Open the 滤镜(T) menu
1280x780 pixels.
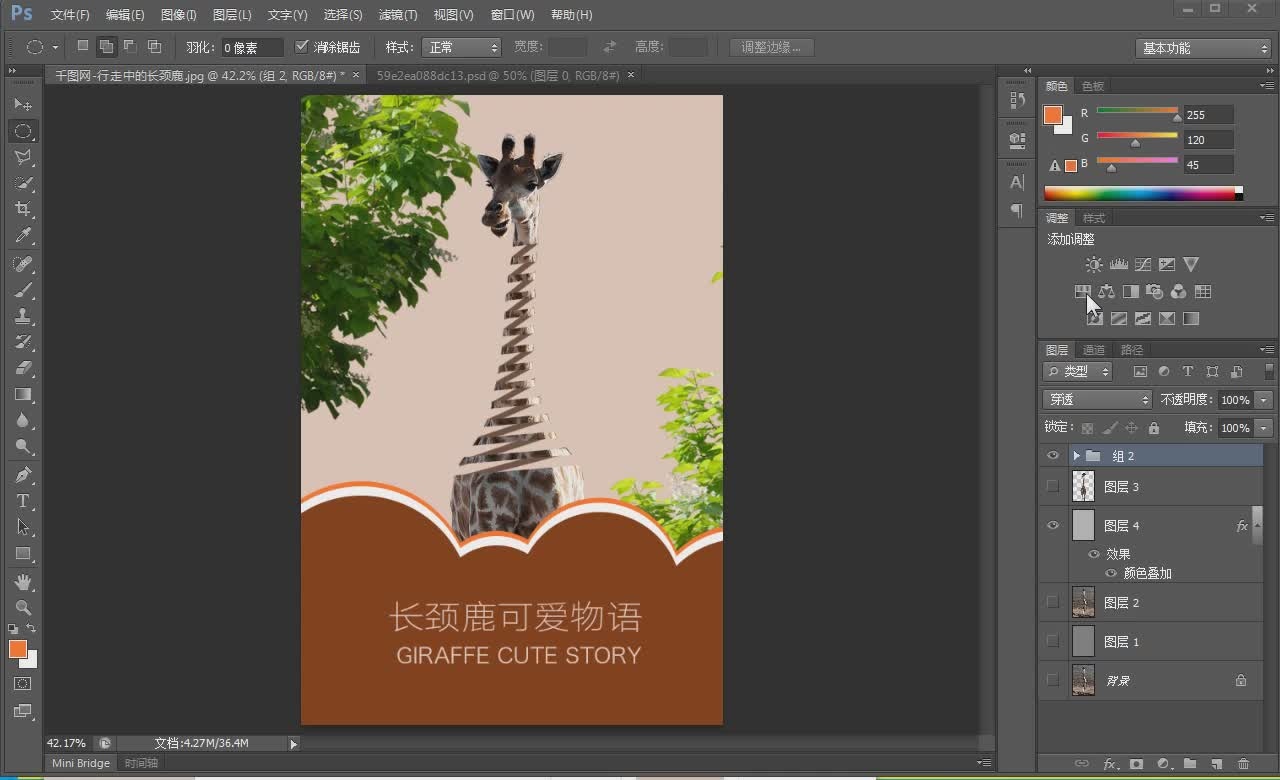[x=398, y=15]
